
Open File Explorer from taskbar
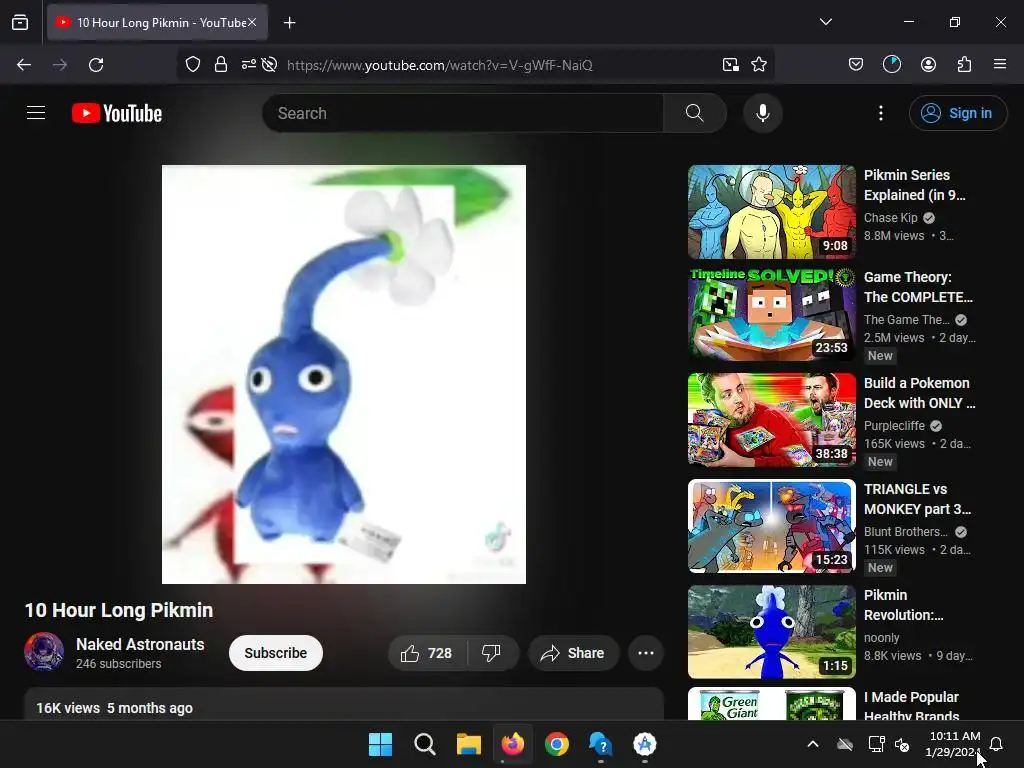click(468, 744)
